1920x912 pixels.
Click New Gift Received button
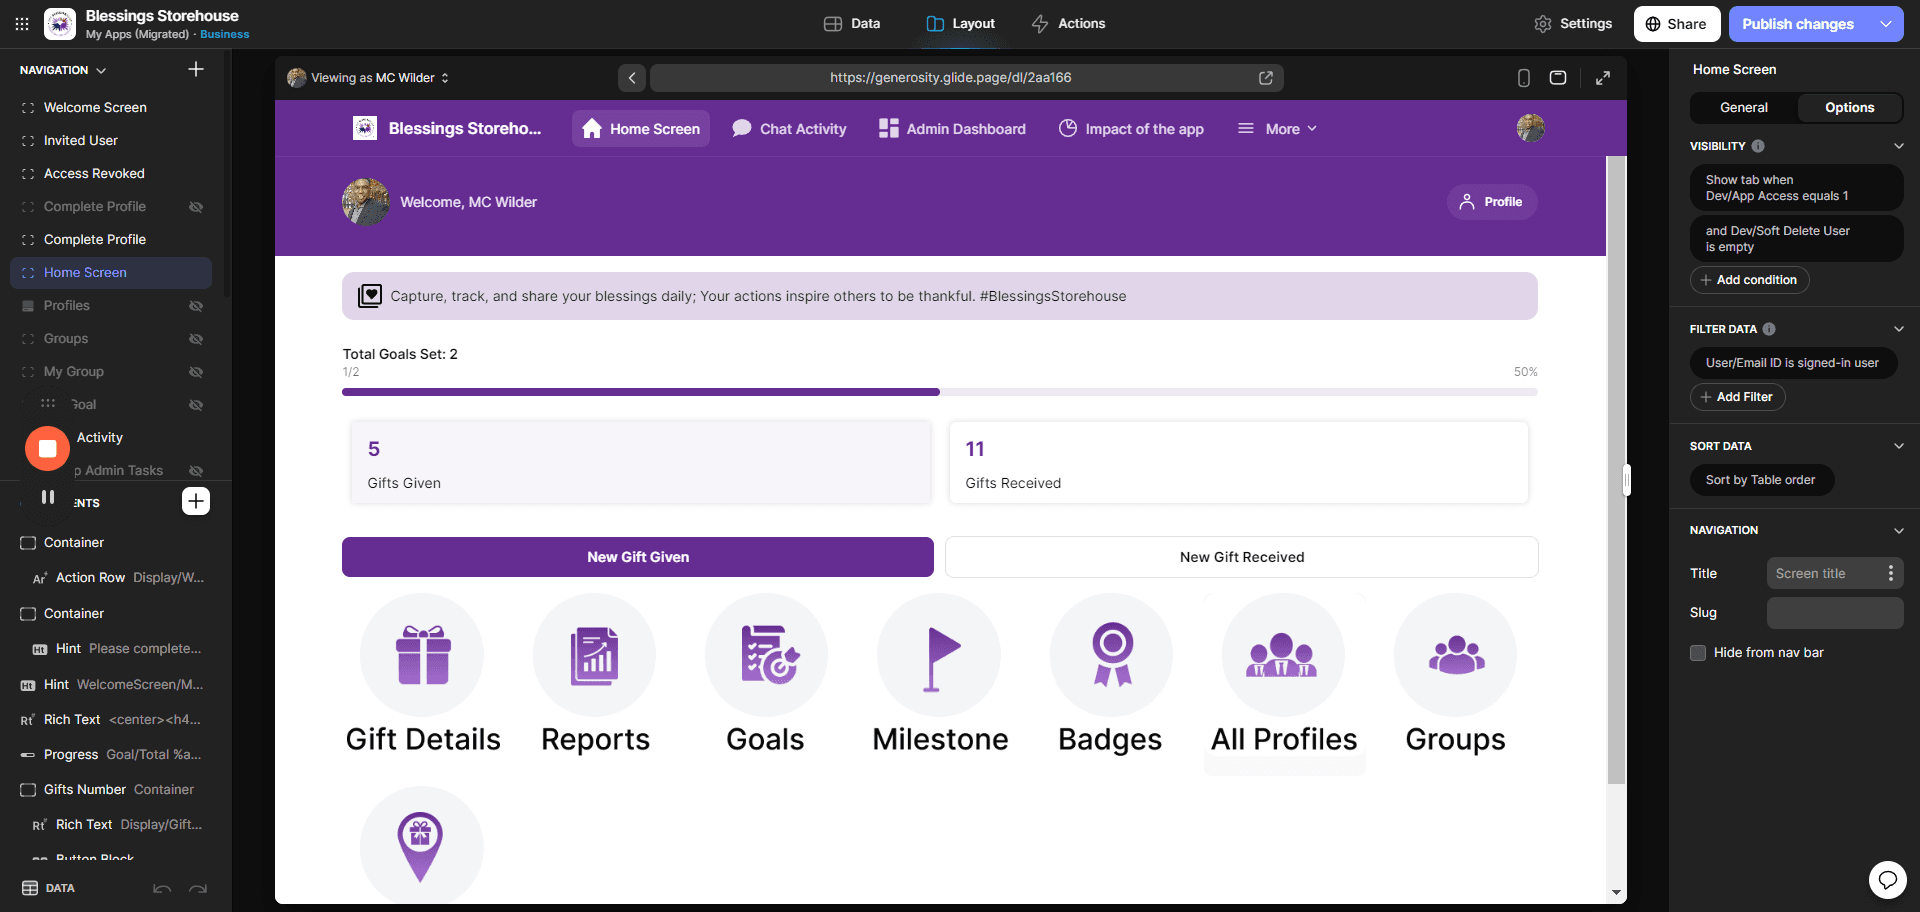point(1242,557)
